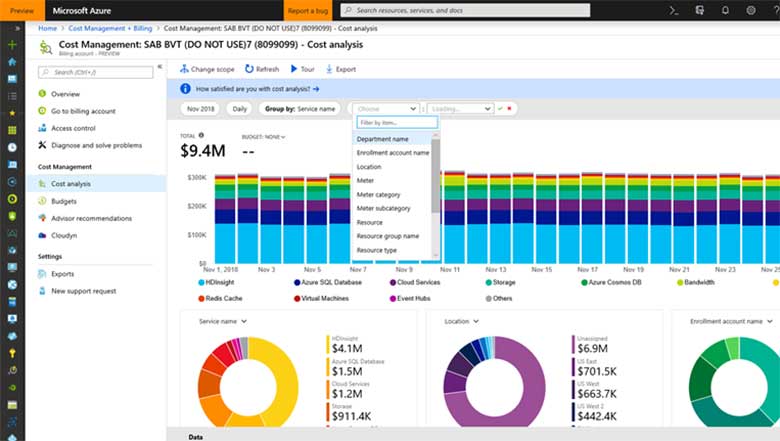Open the clock Recent icon in rail
The width and height of the screenshot is (780, 441).
pos(12,147)
